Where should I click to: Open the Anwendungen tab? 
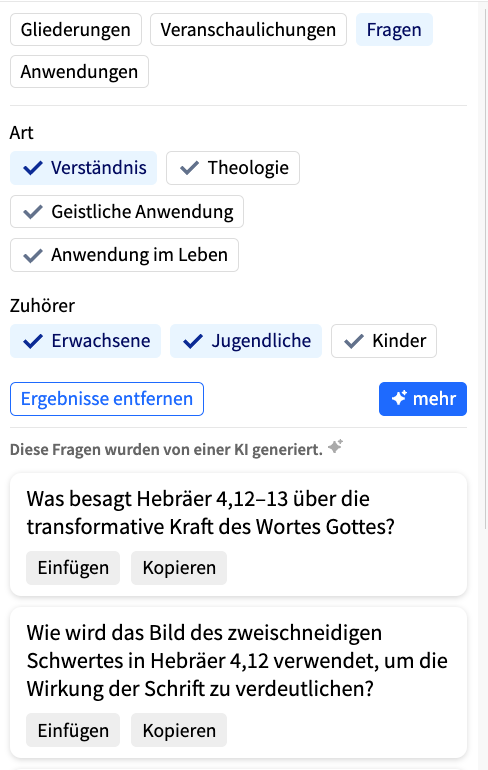(79, 72)
